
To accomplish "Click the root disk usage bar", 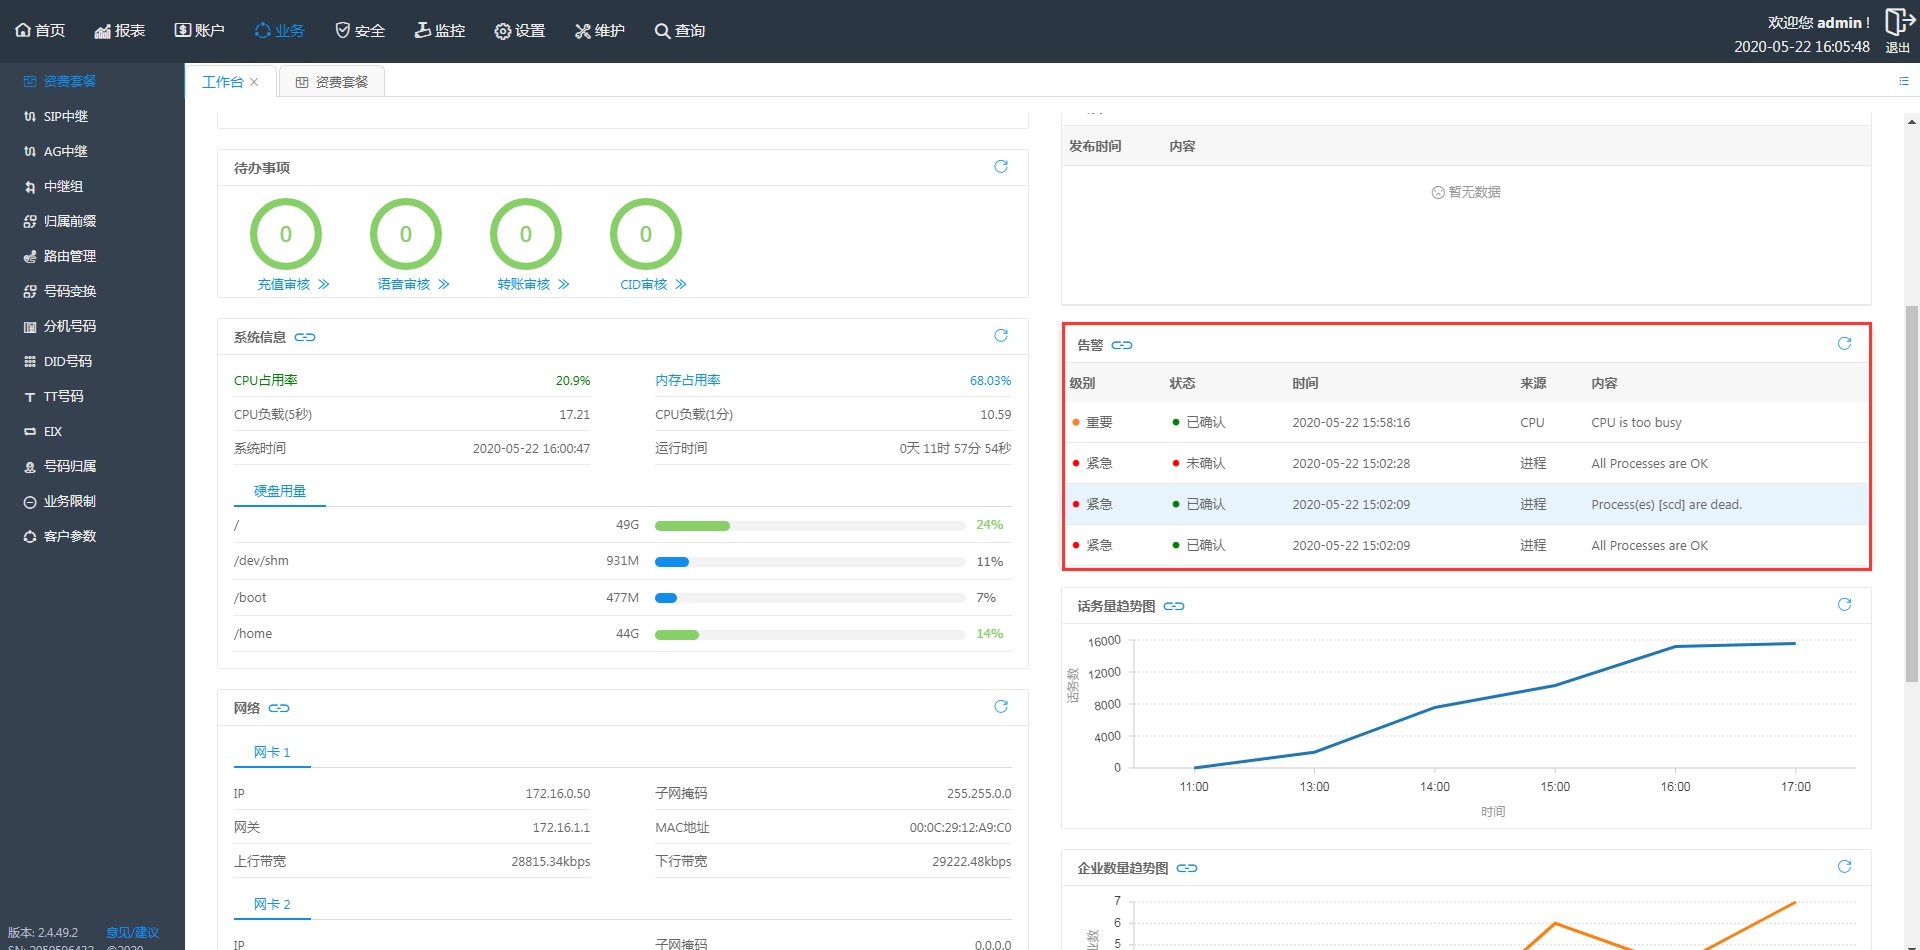I will [809, 526].
